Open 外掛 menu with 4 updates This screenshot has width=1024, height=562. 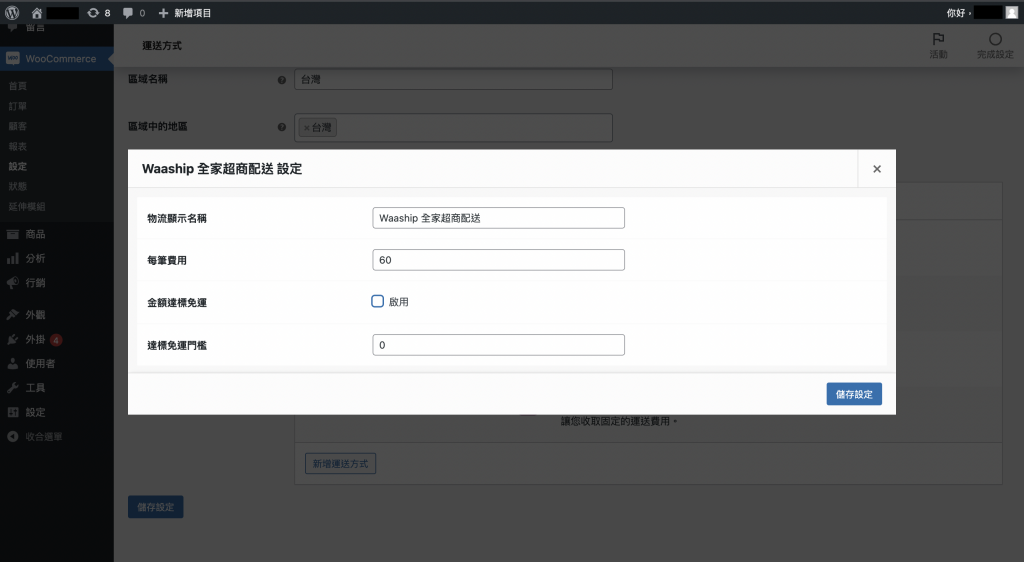[x=35, y=339]
